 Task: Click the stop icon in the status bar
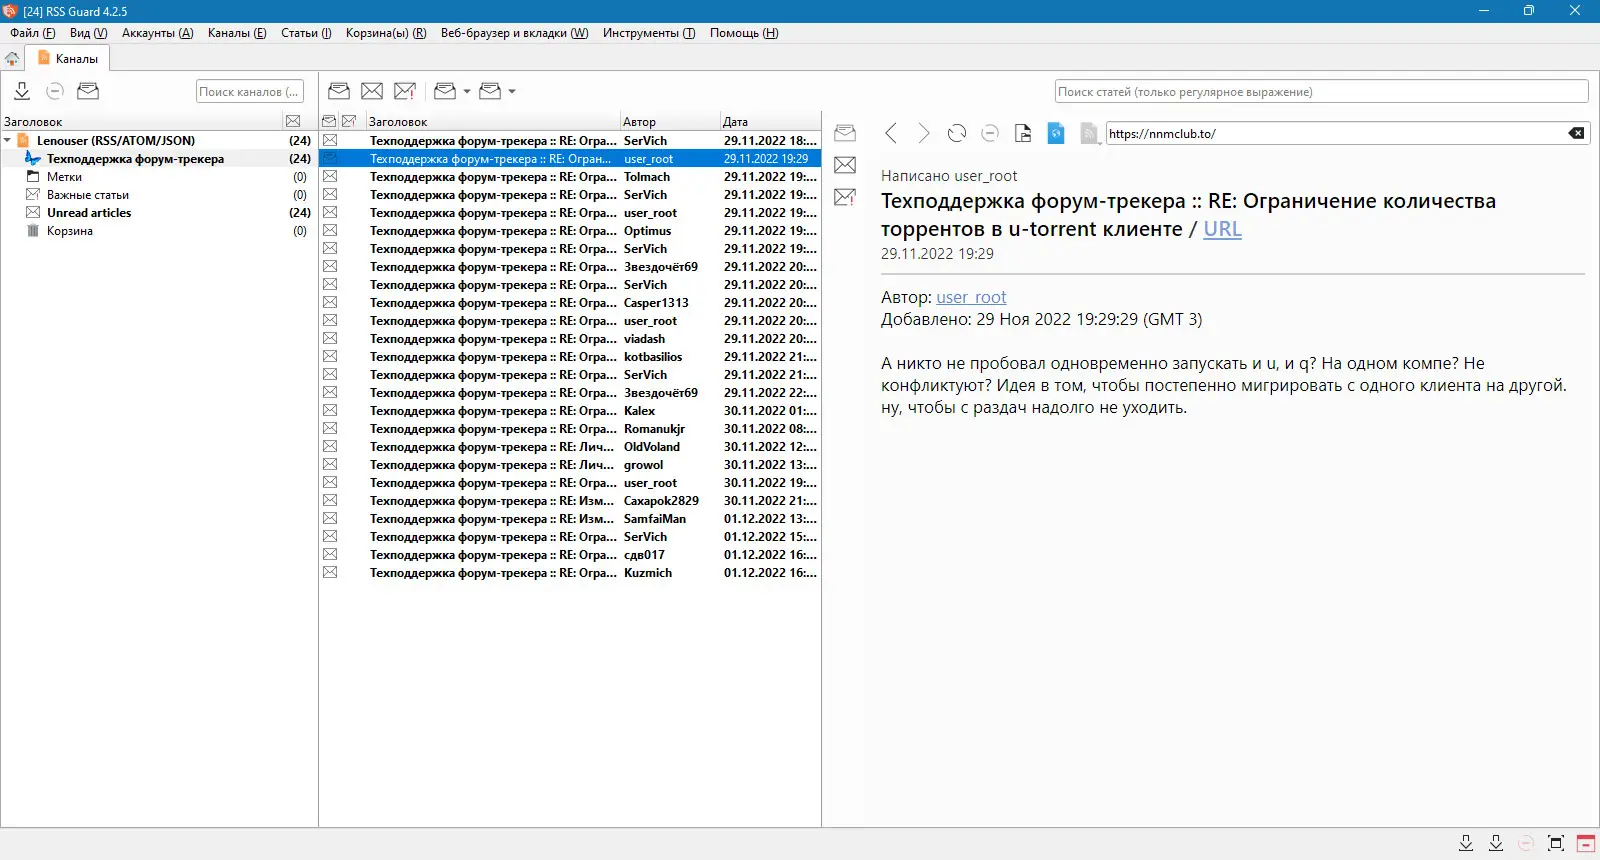1525,843
